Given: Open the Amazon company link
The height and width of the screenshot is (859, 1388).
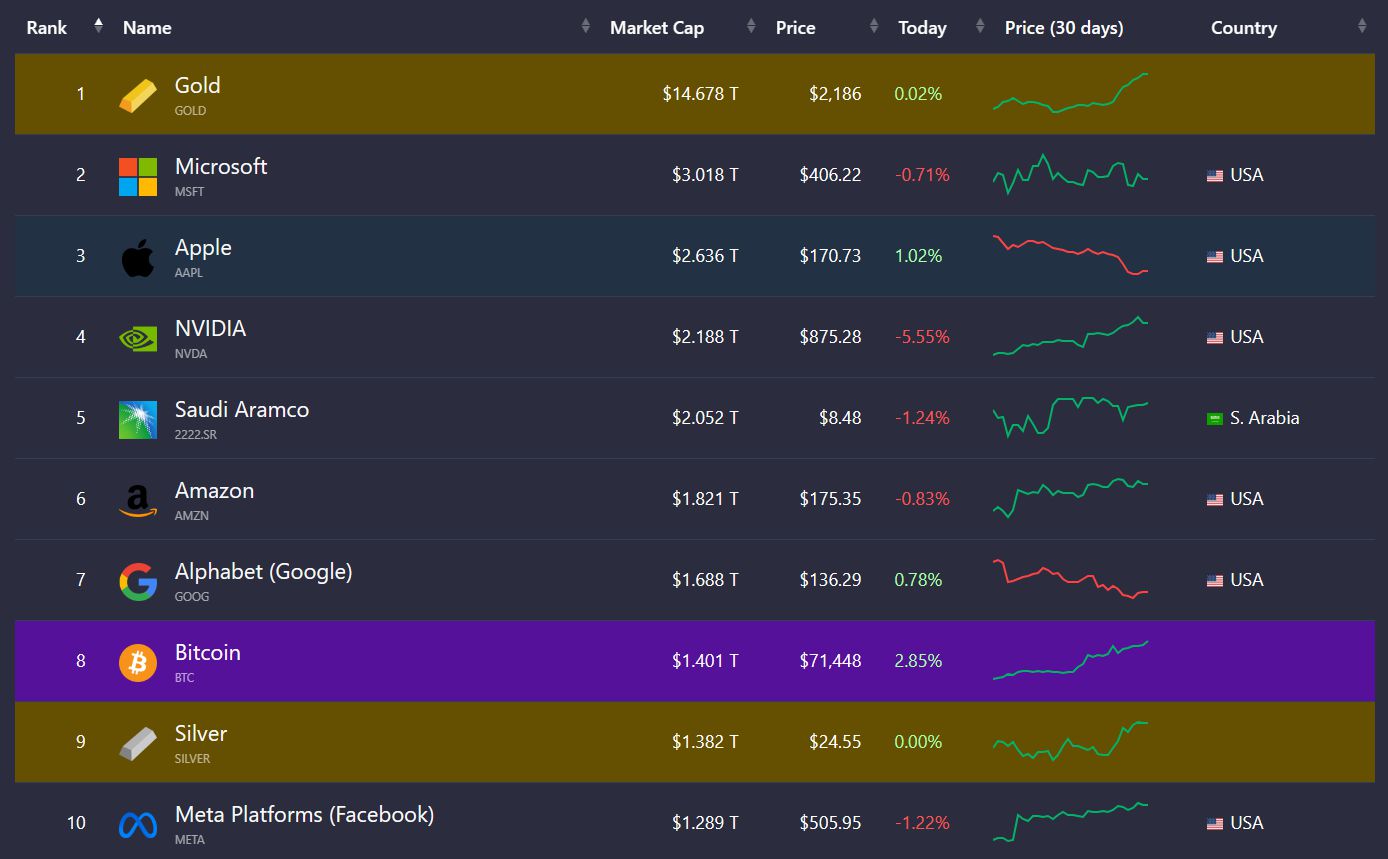Looking at the screenshot, I should 214,491.
